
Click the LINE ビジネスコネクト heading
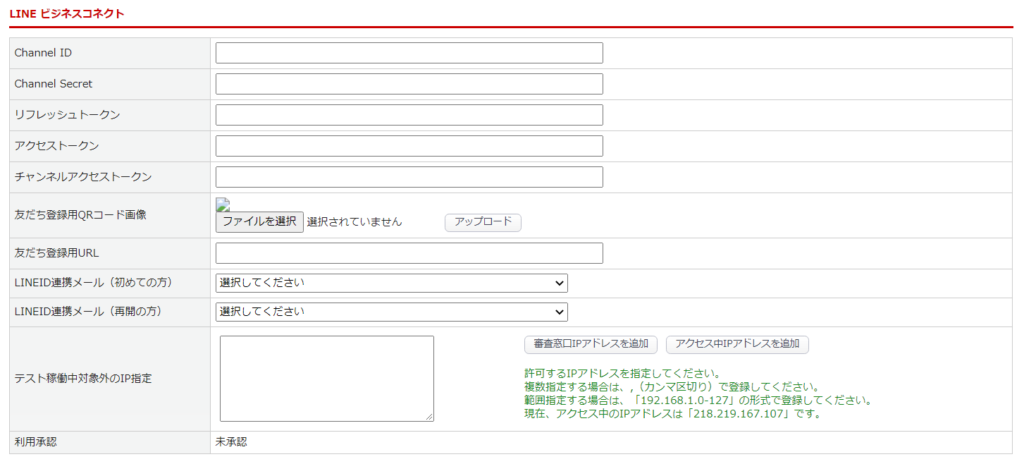(x=67, y=13)
